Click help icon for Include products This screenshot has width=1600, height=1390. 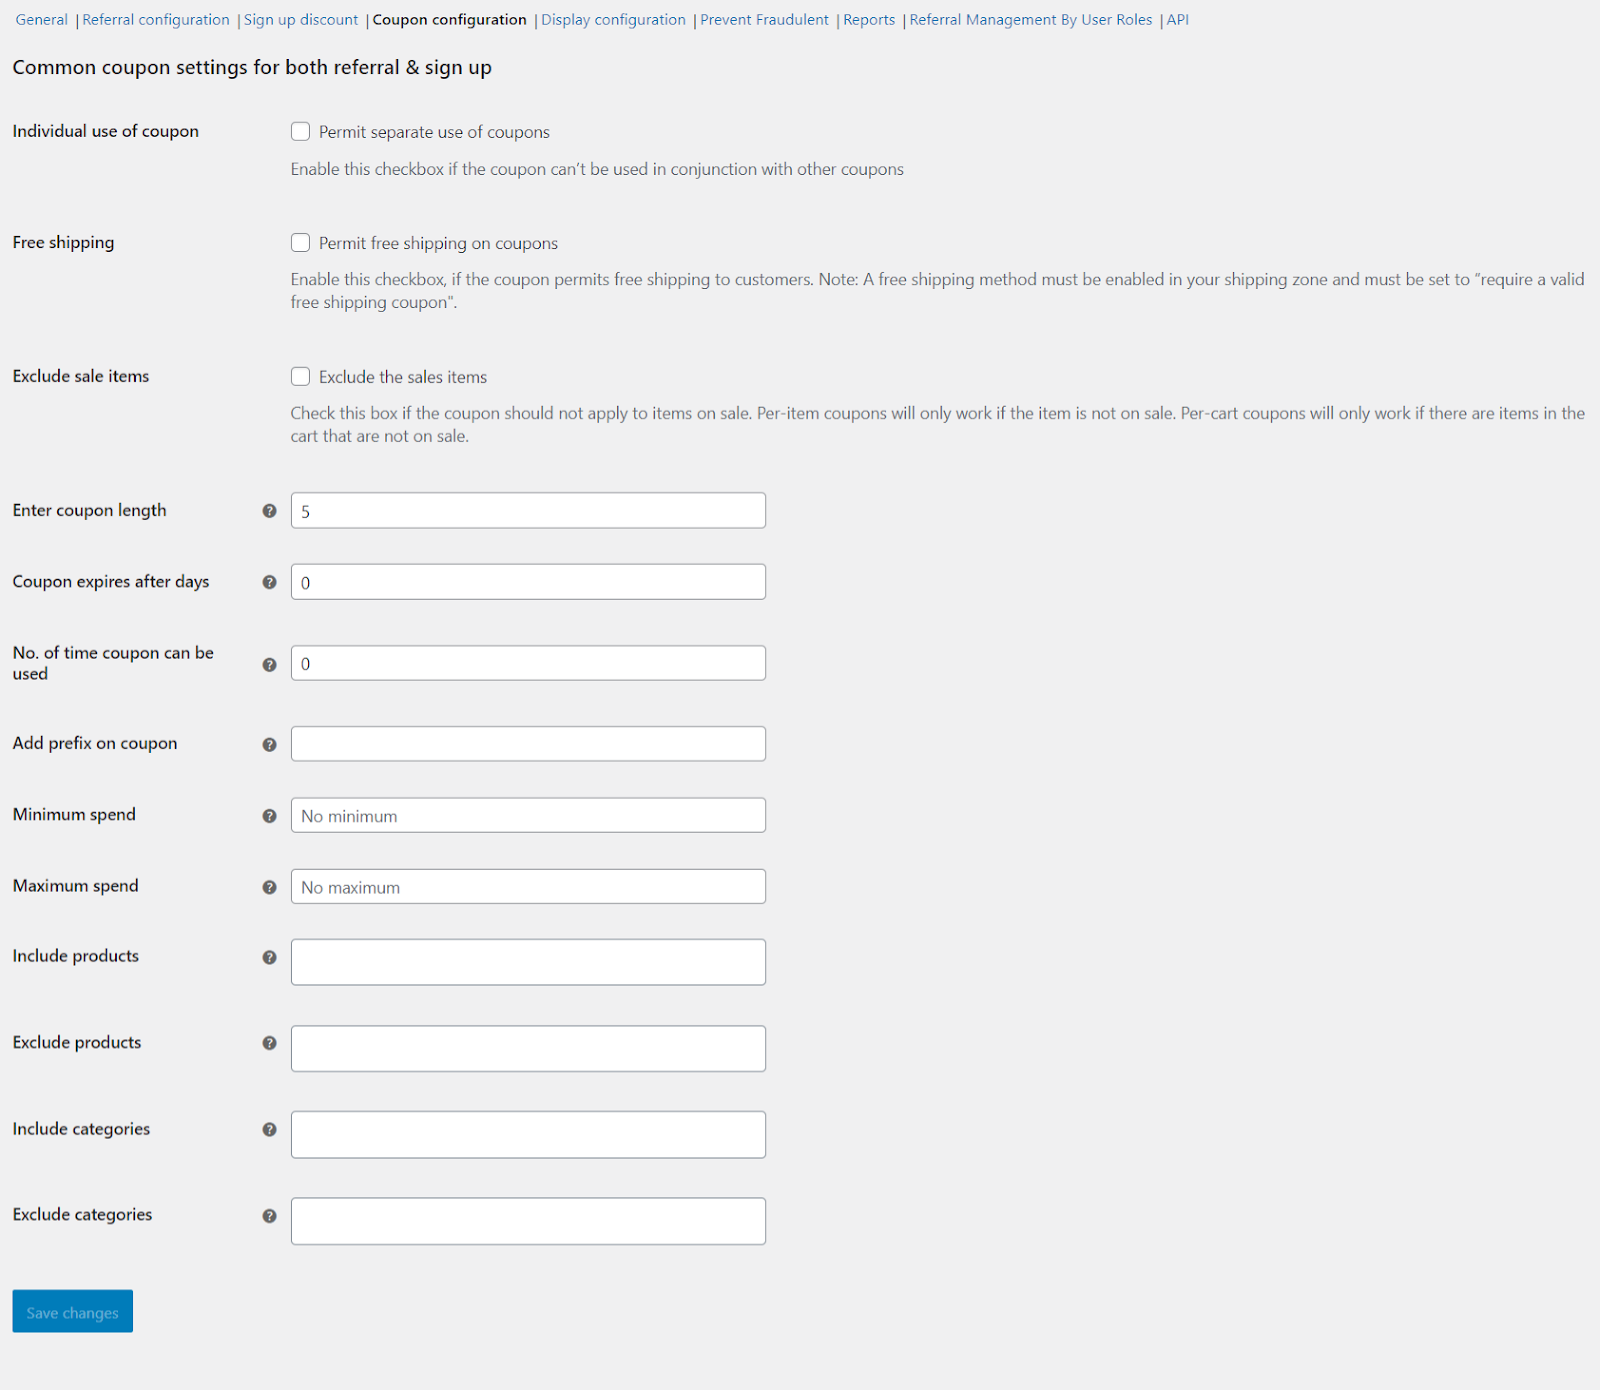pyautogui.click(x=269, y=957)
